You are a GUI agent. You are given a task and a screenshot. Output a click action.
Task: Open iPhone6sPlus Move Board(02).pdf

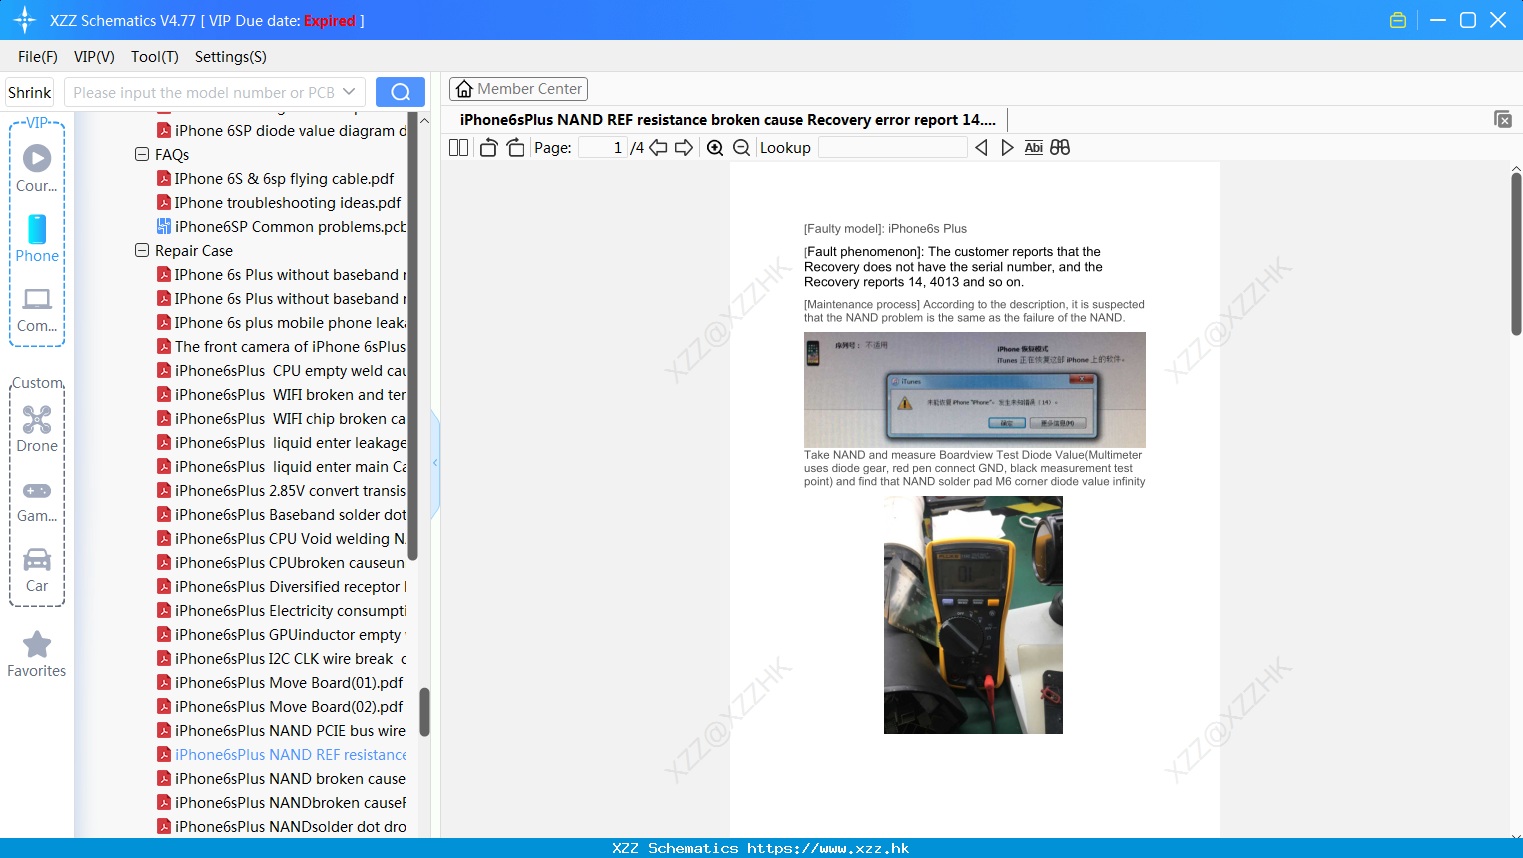[281, 707]
